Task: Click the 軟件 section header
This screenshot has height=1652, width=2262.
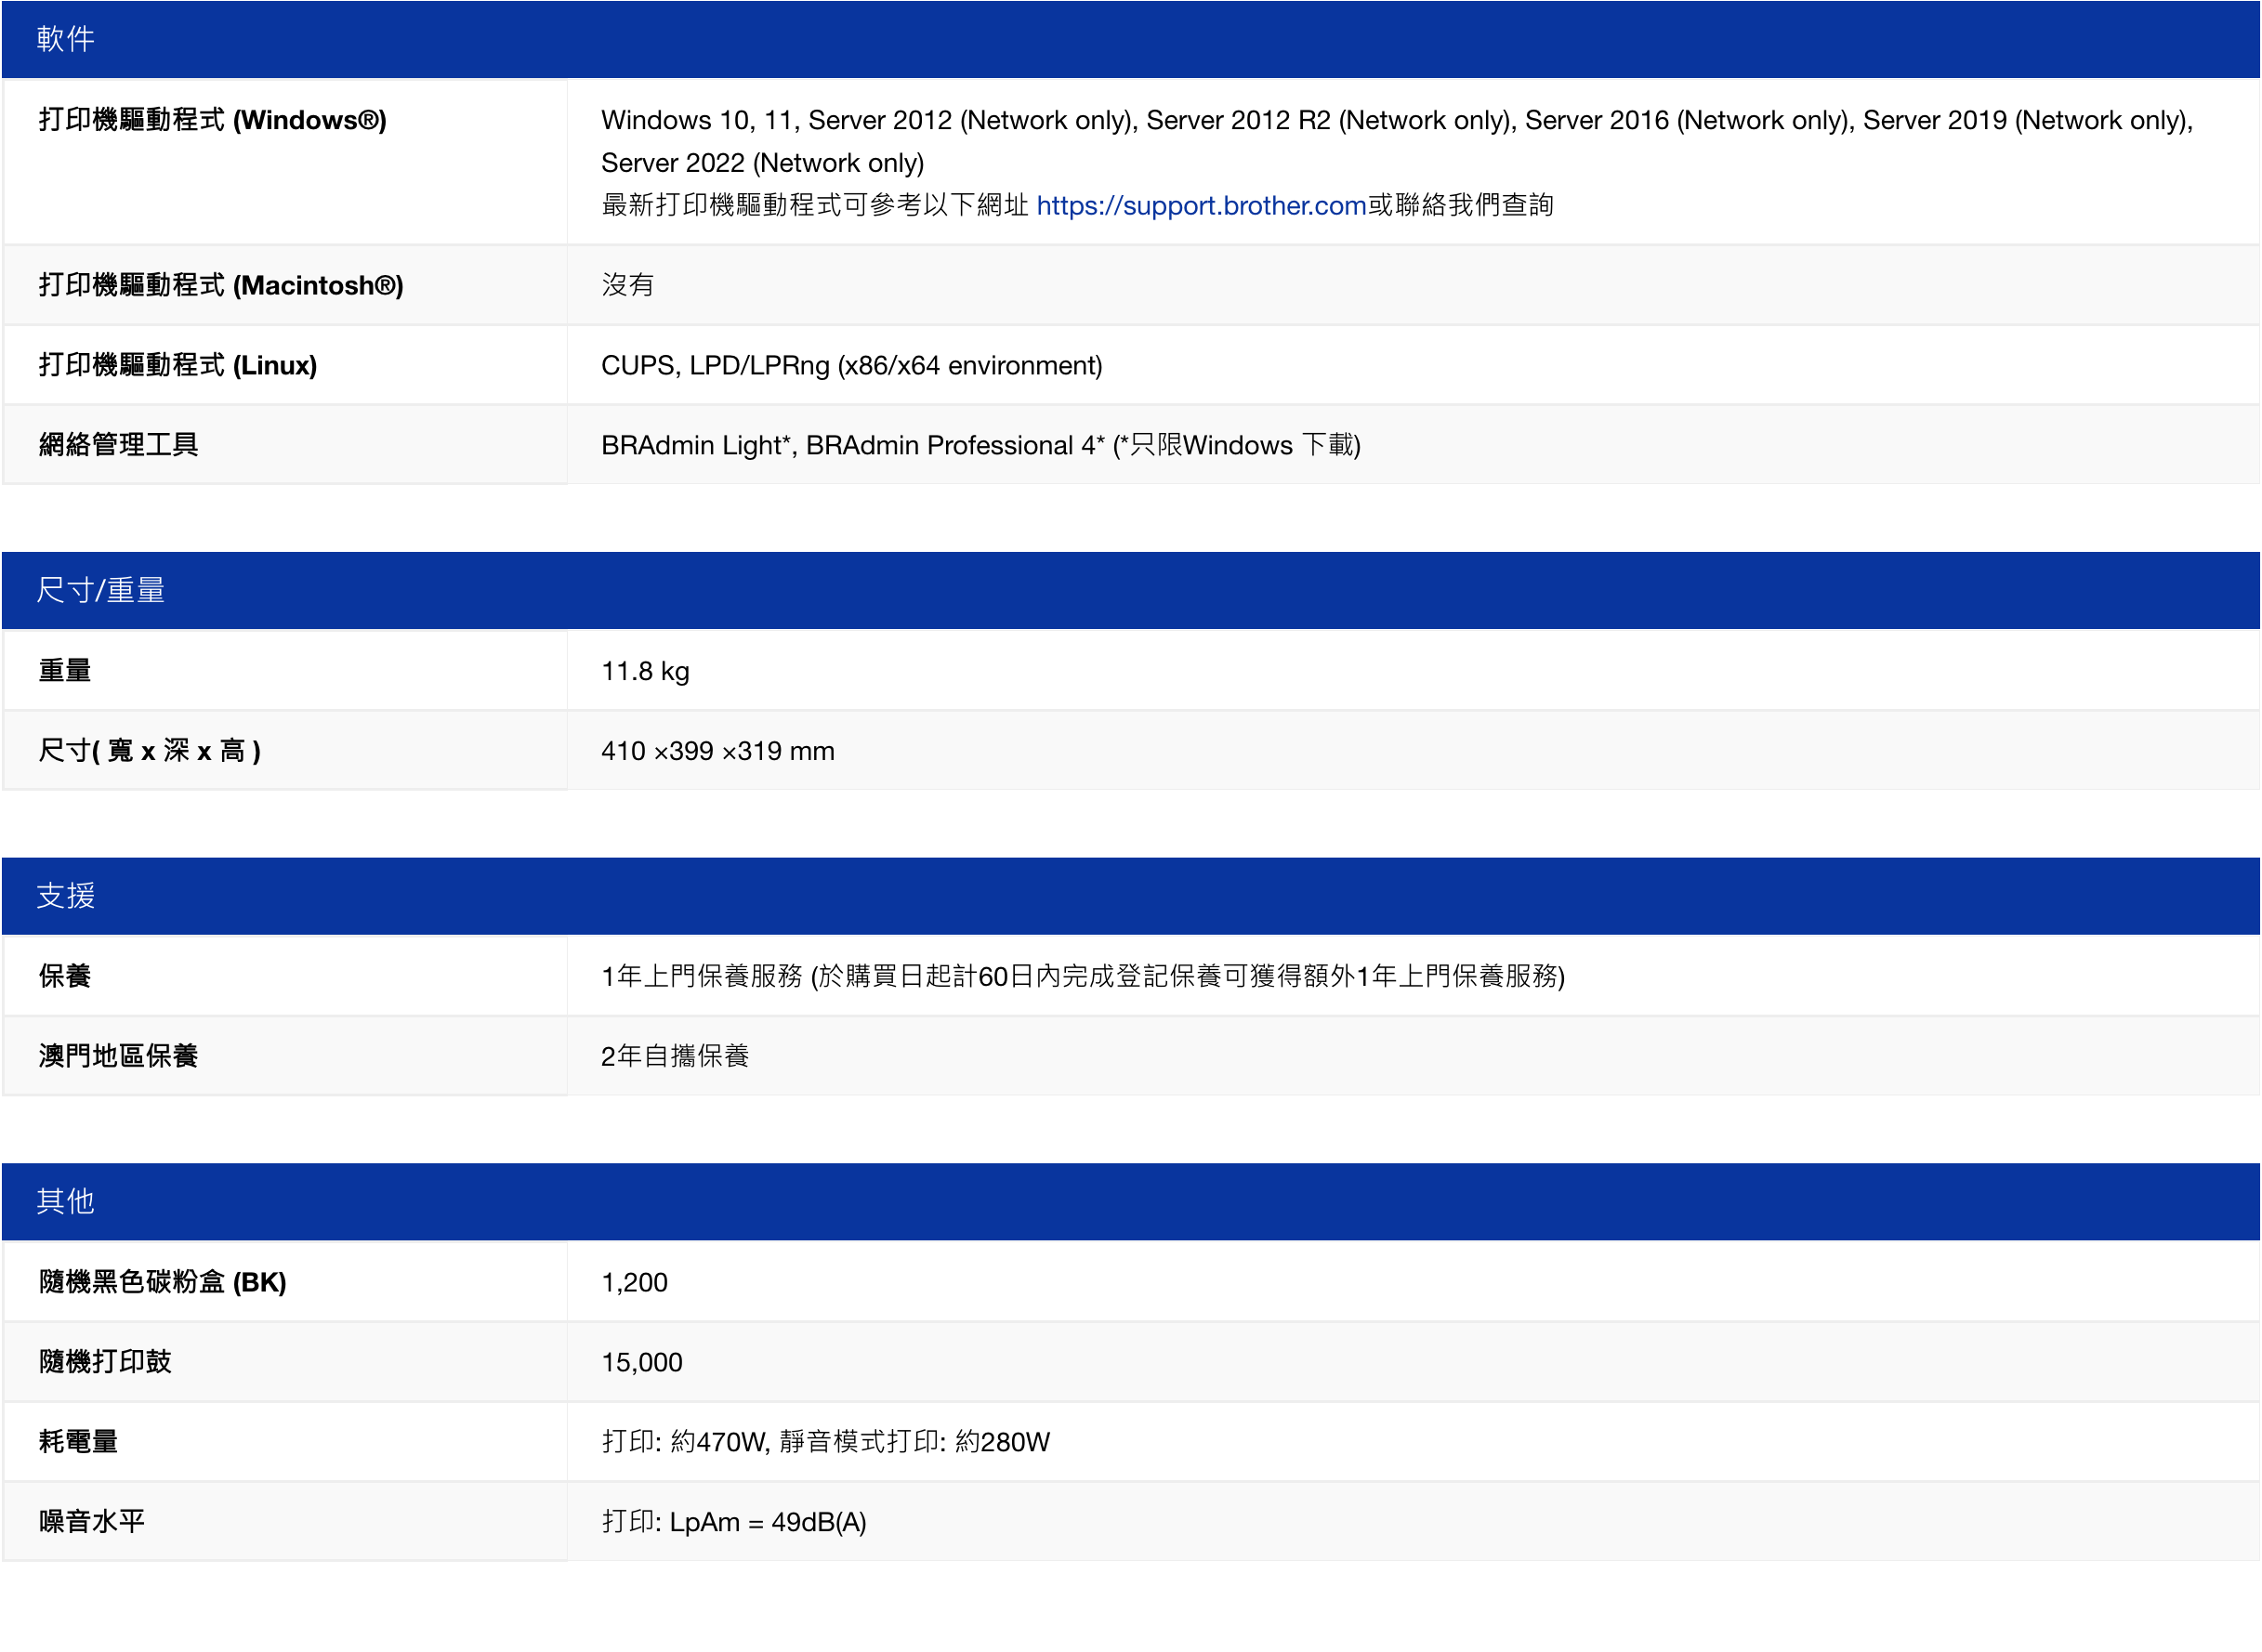Action: tap(66, 39)
